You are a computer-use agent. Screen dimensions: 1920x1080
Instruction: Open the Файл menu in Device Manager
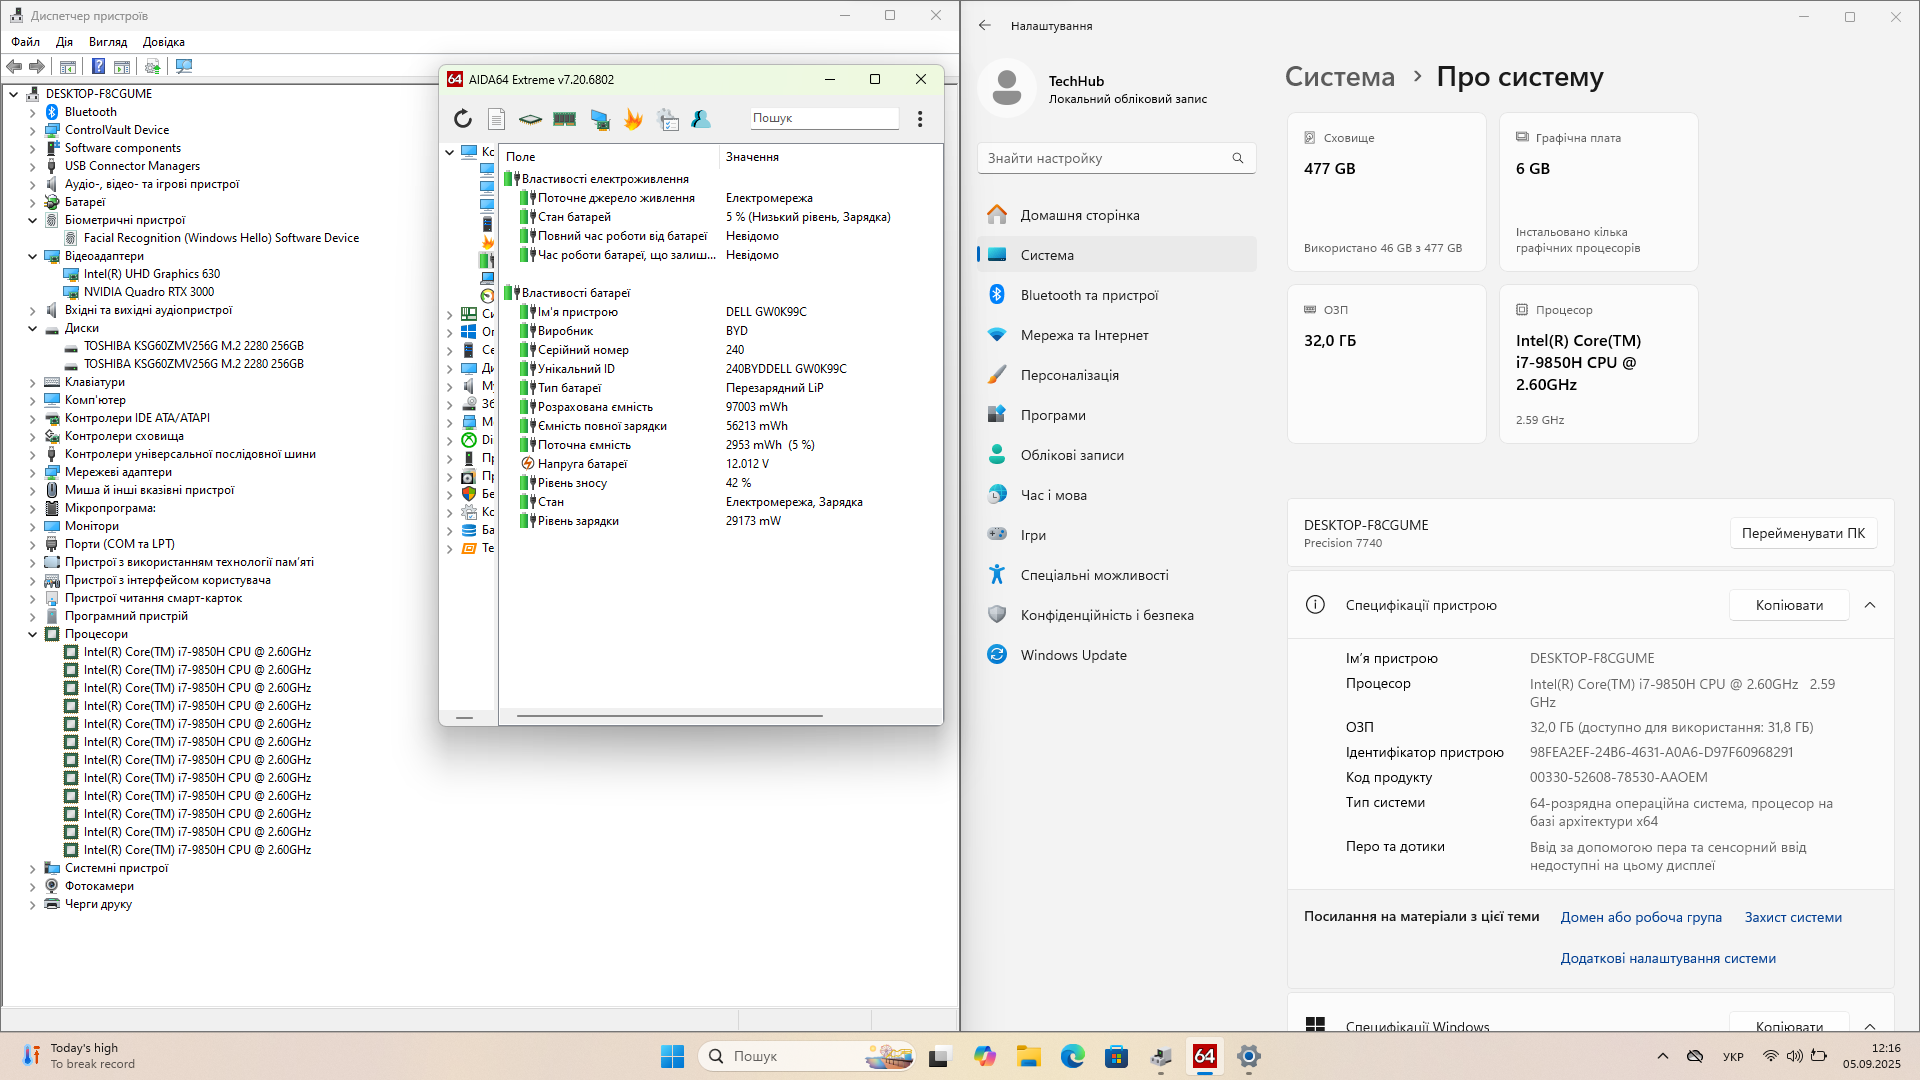pos(26,42)
